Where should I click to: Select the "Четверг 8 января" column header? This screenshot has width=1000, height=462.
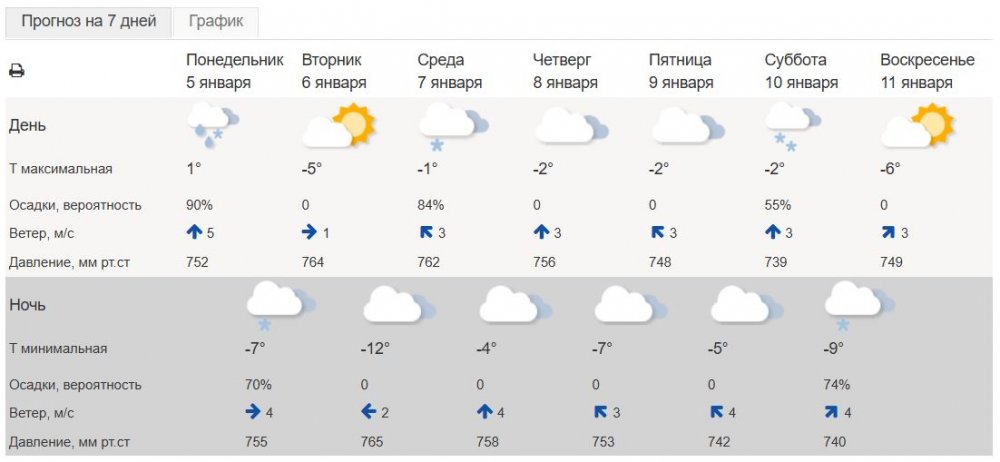570,71
